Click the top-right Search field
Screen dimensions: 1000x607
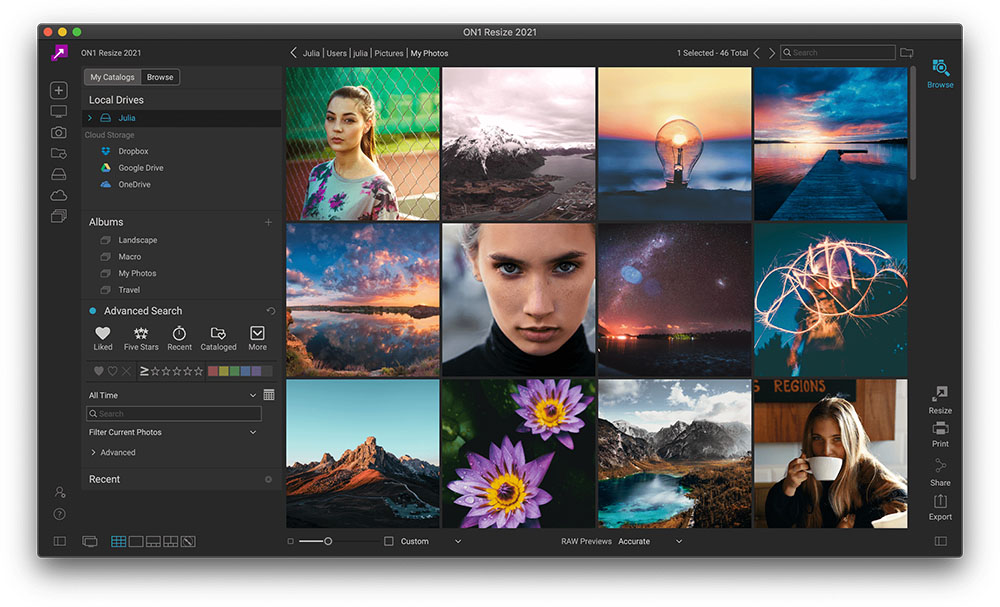click(837, 53)
